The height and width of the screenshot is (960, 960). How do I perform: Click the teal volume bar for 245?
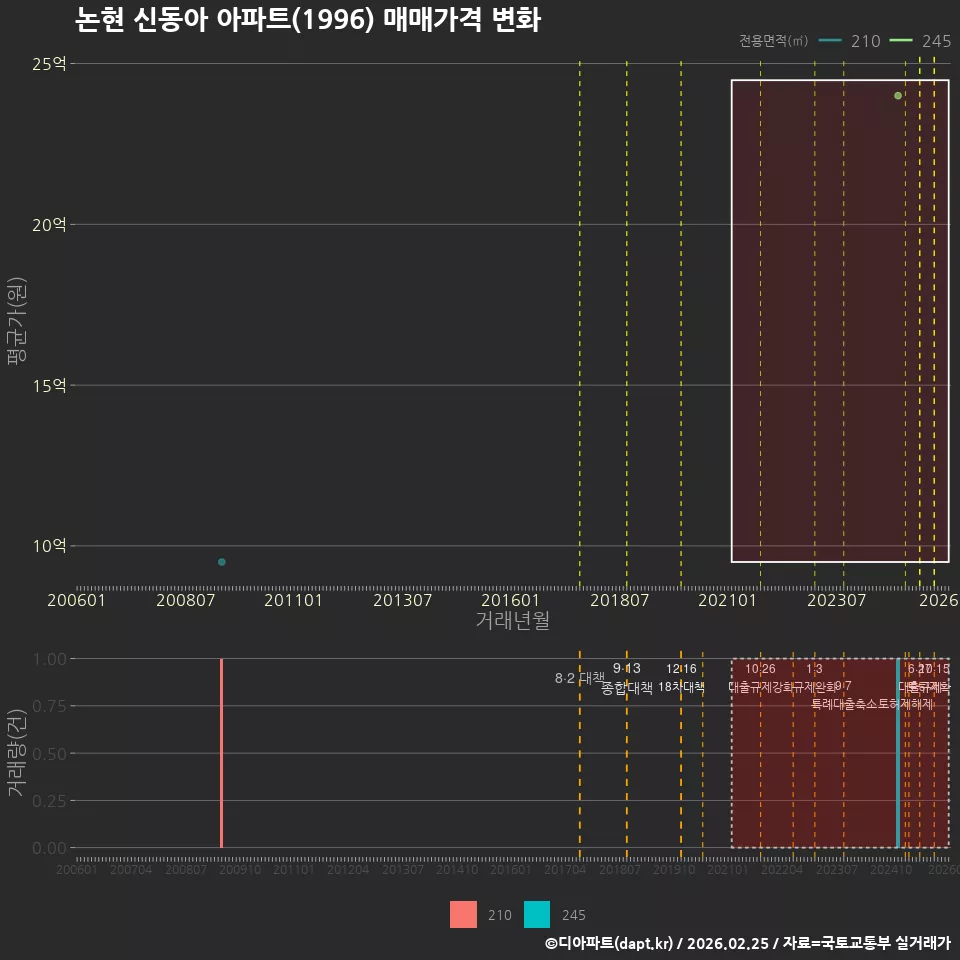898,753
